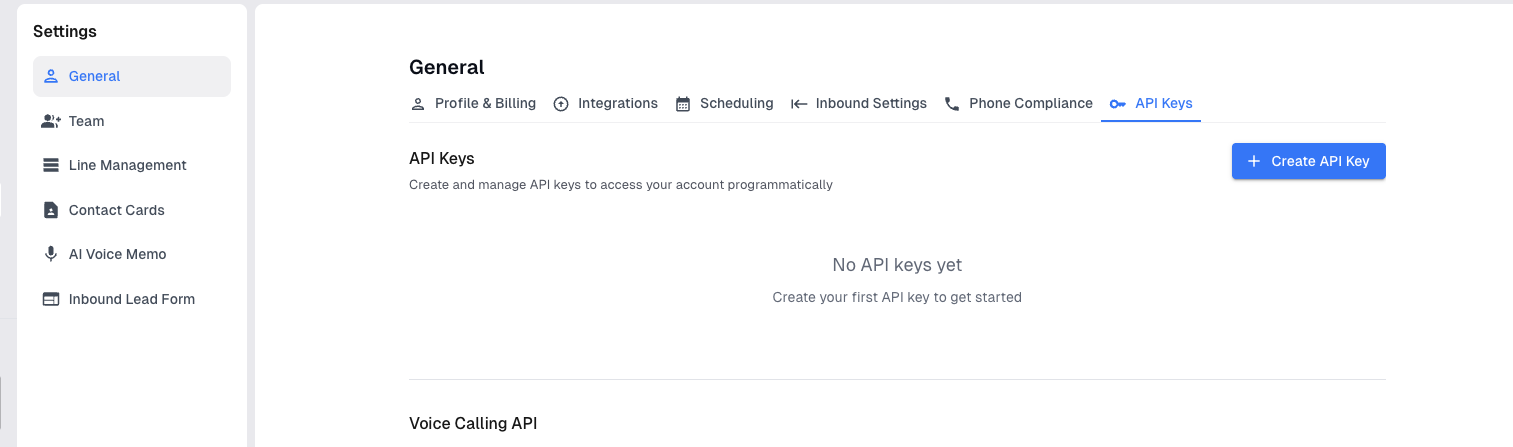Click the API Keys description text
1513x447 pixels.
621,185
